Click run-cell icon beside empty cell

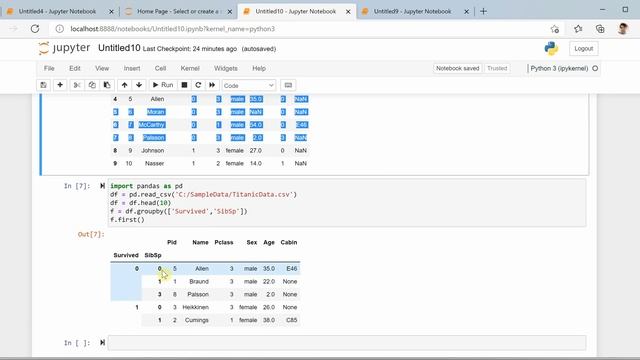tap(102, 342)
